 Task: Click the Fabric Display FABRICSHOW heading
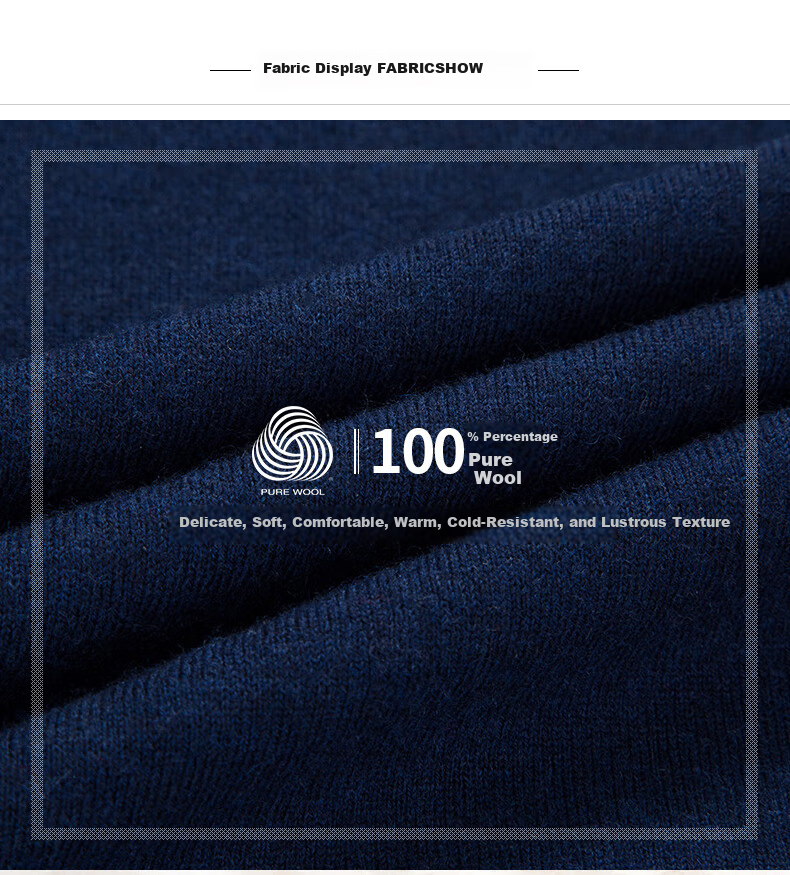point(373,68)
